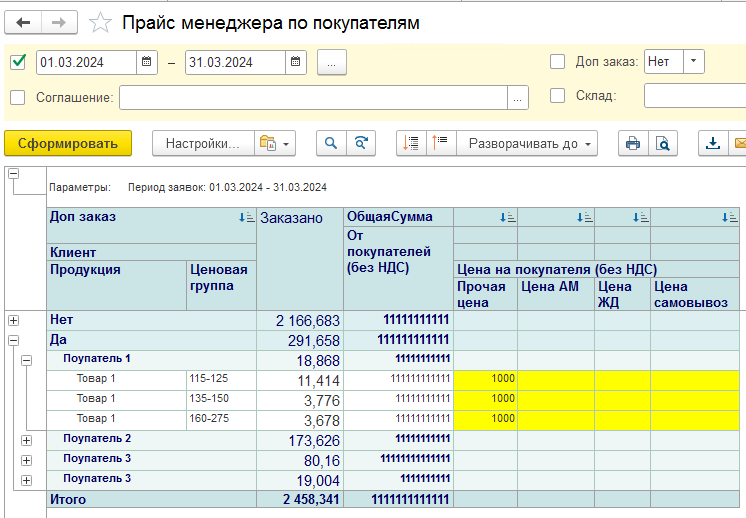This screenshot has height=518, width=746.
Task: Expand the Поупатель 2 group
Action: click(x=27, y=440)
